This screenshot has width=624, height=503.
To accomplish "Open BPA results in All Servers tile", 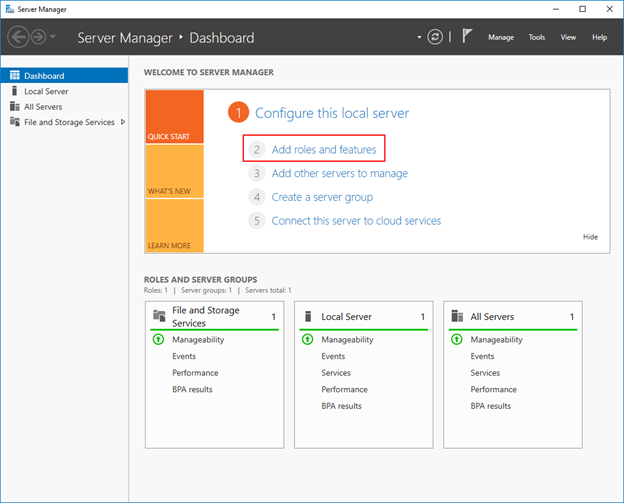I will (491, 406).
